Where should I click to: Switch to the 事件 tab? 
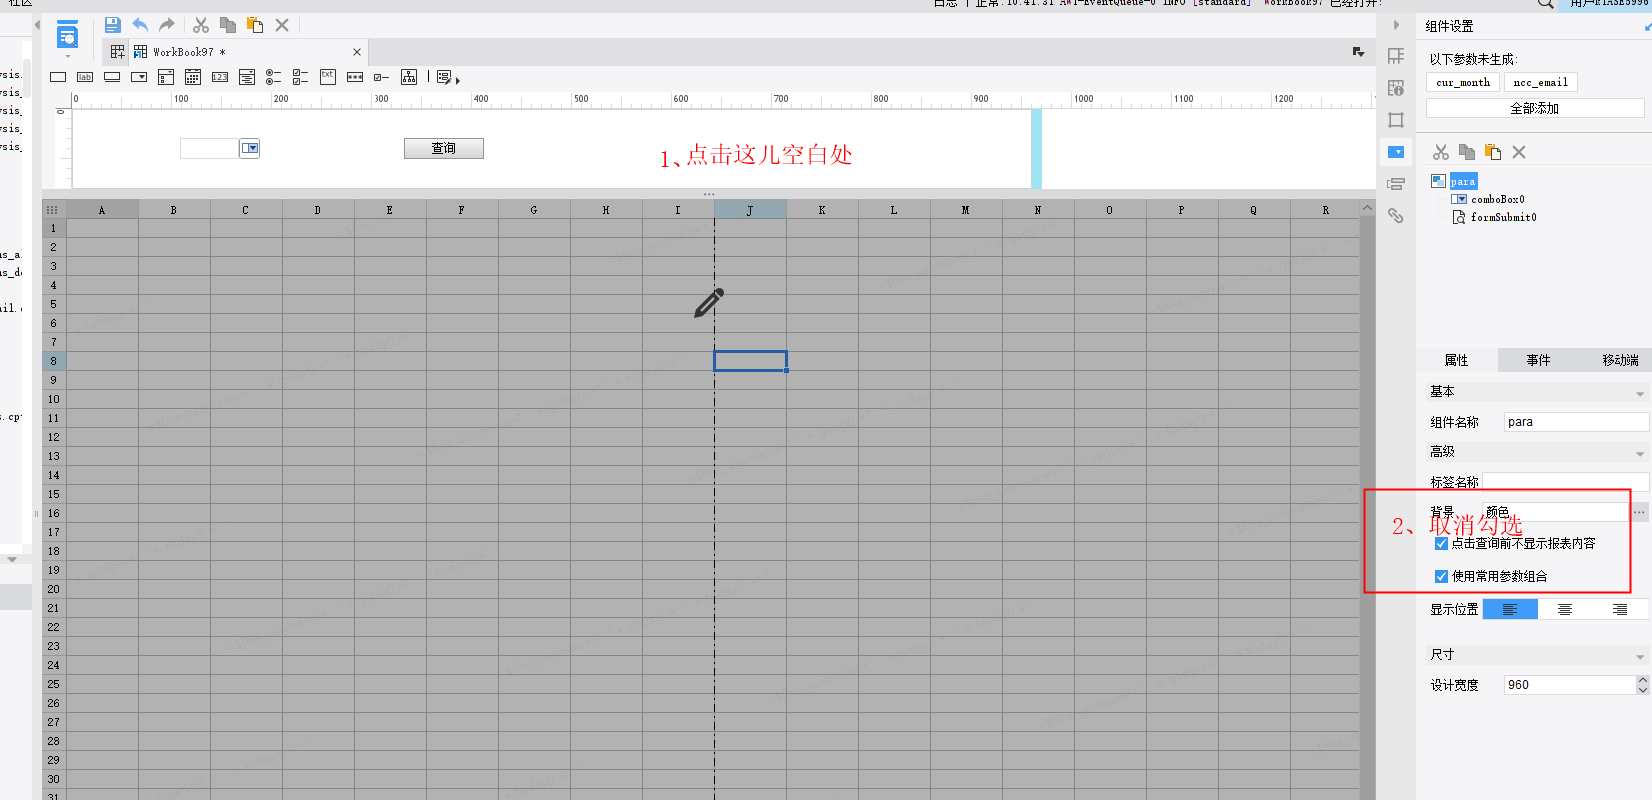[1538, 360]
